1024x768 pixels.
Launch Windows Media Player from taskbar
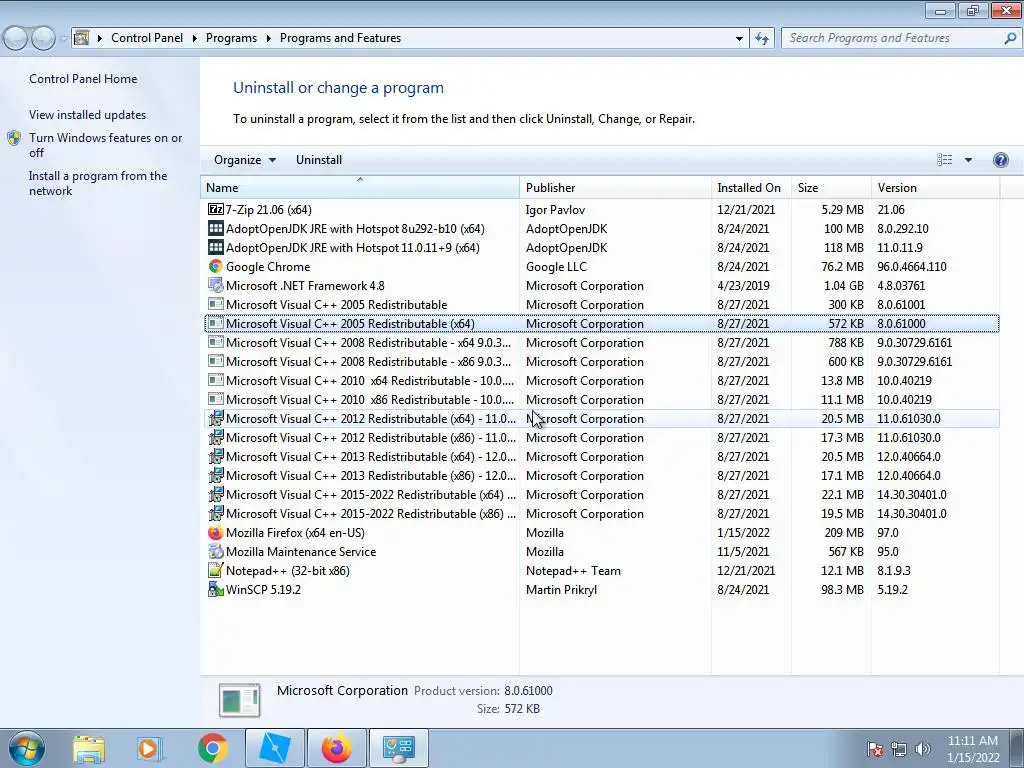(150, 748)
